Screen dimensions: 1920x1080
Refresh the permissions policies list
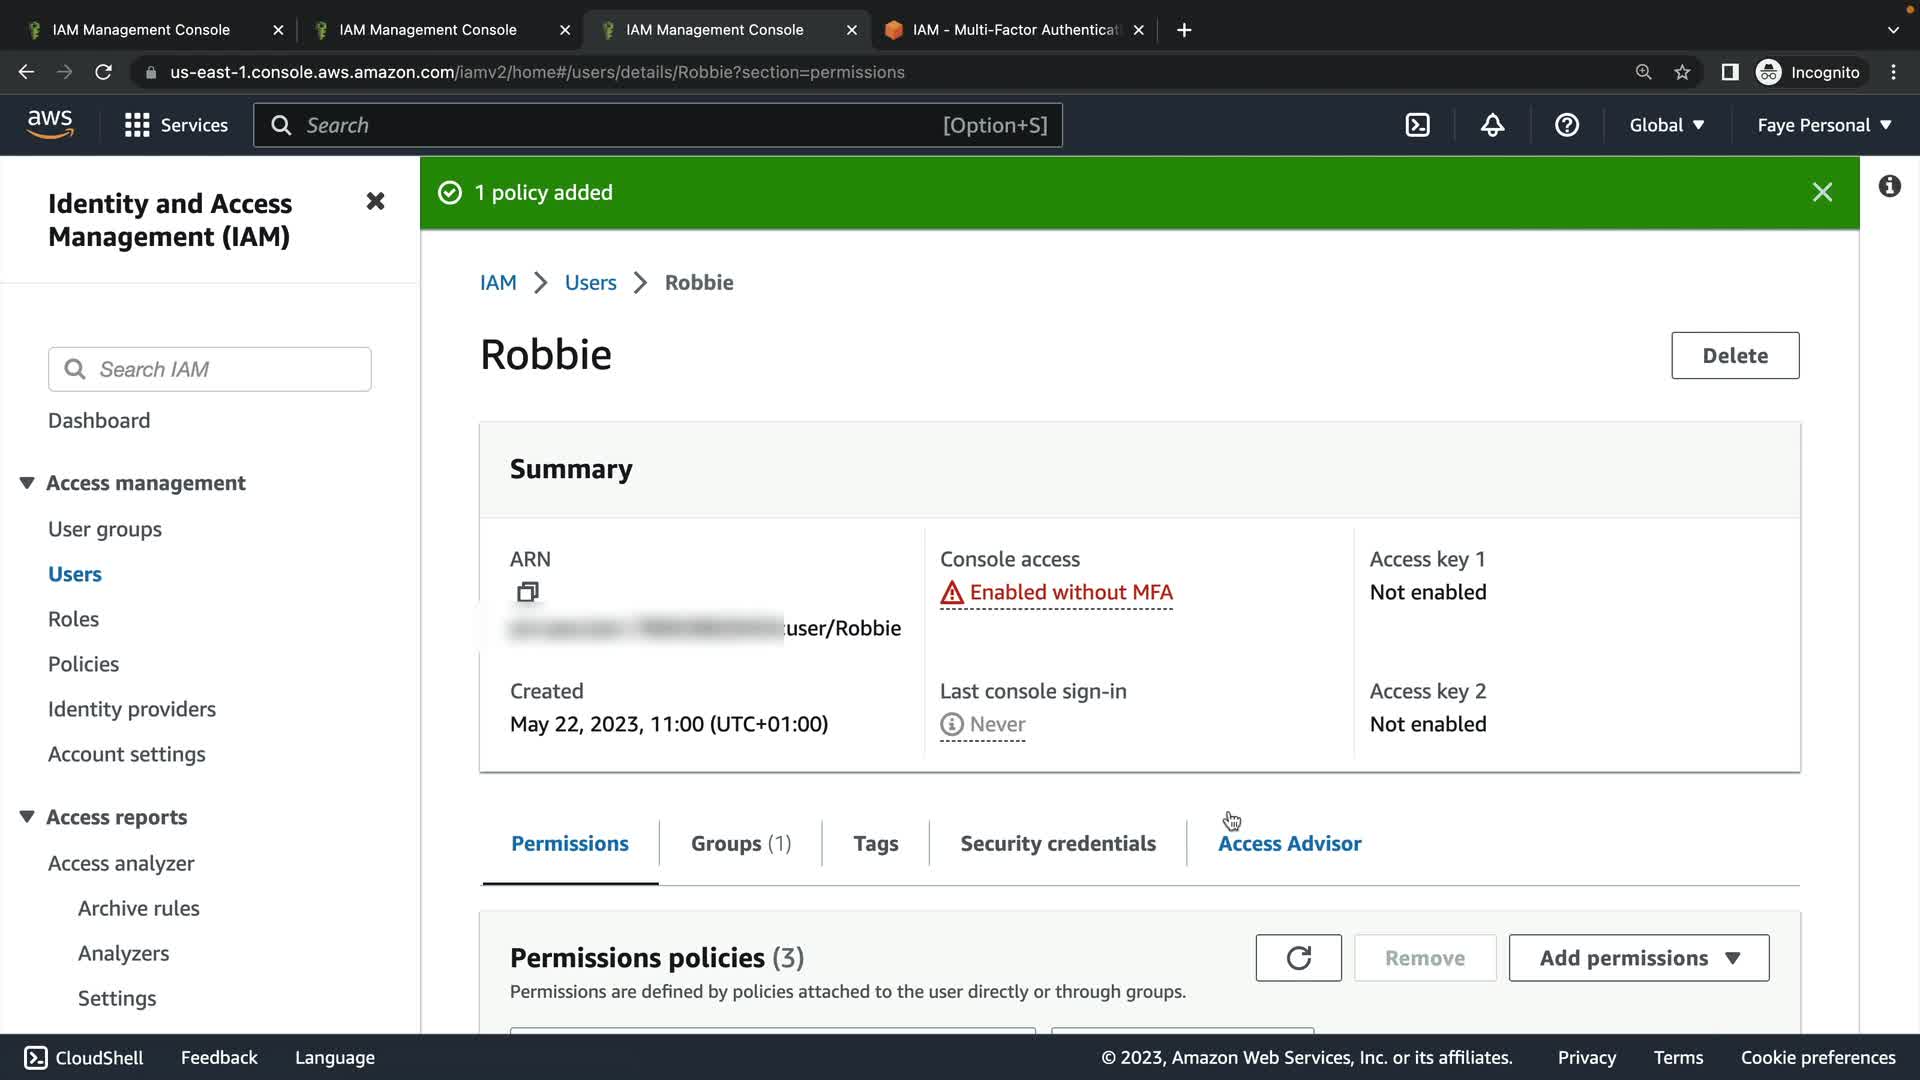pyautogui.click(x=1298, y=958)
